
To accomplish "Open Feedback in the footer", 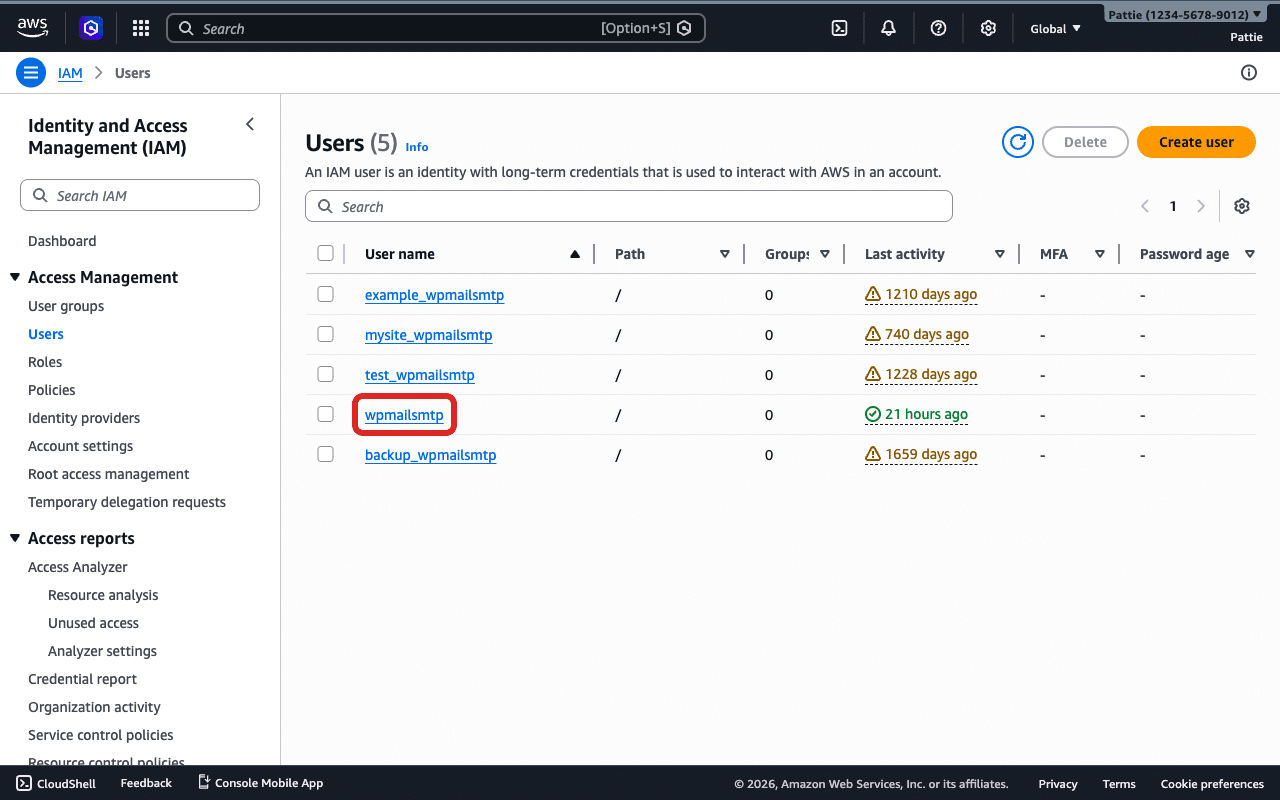I will (x=146, y=783).
